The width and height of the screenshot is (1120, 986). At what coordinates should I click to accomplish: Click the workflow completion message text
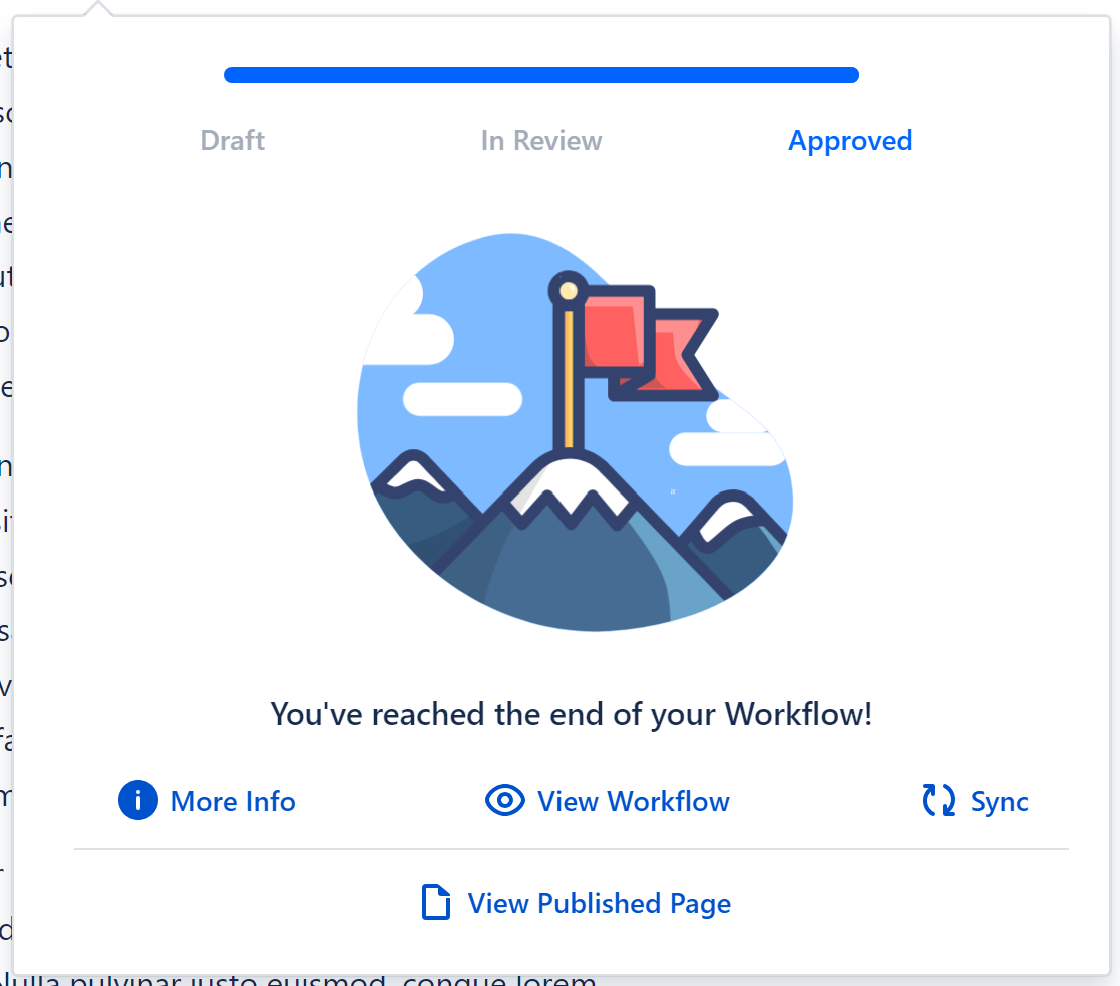click(571, 714)
